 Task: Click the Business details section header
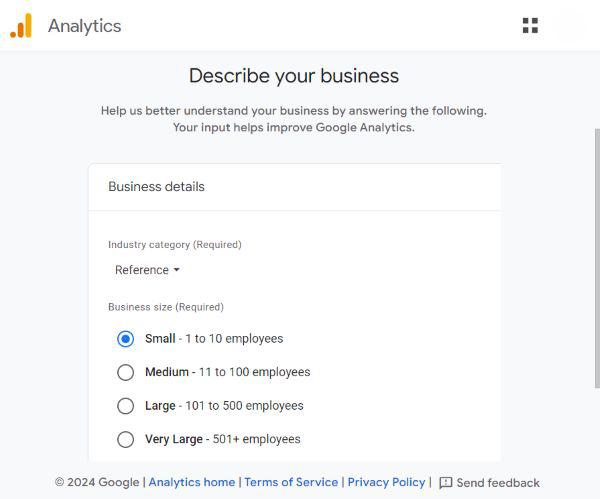pos(157,187)
